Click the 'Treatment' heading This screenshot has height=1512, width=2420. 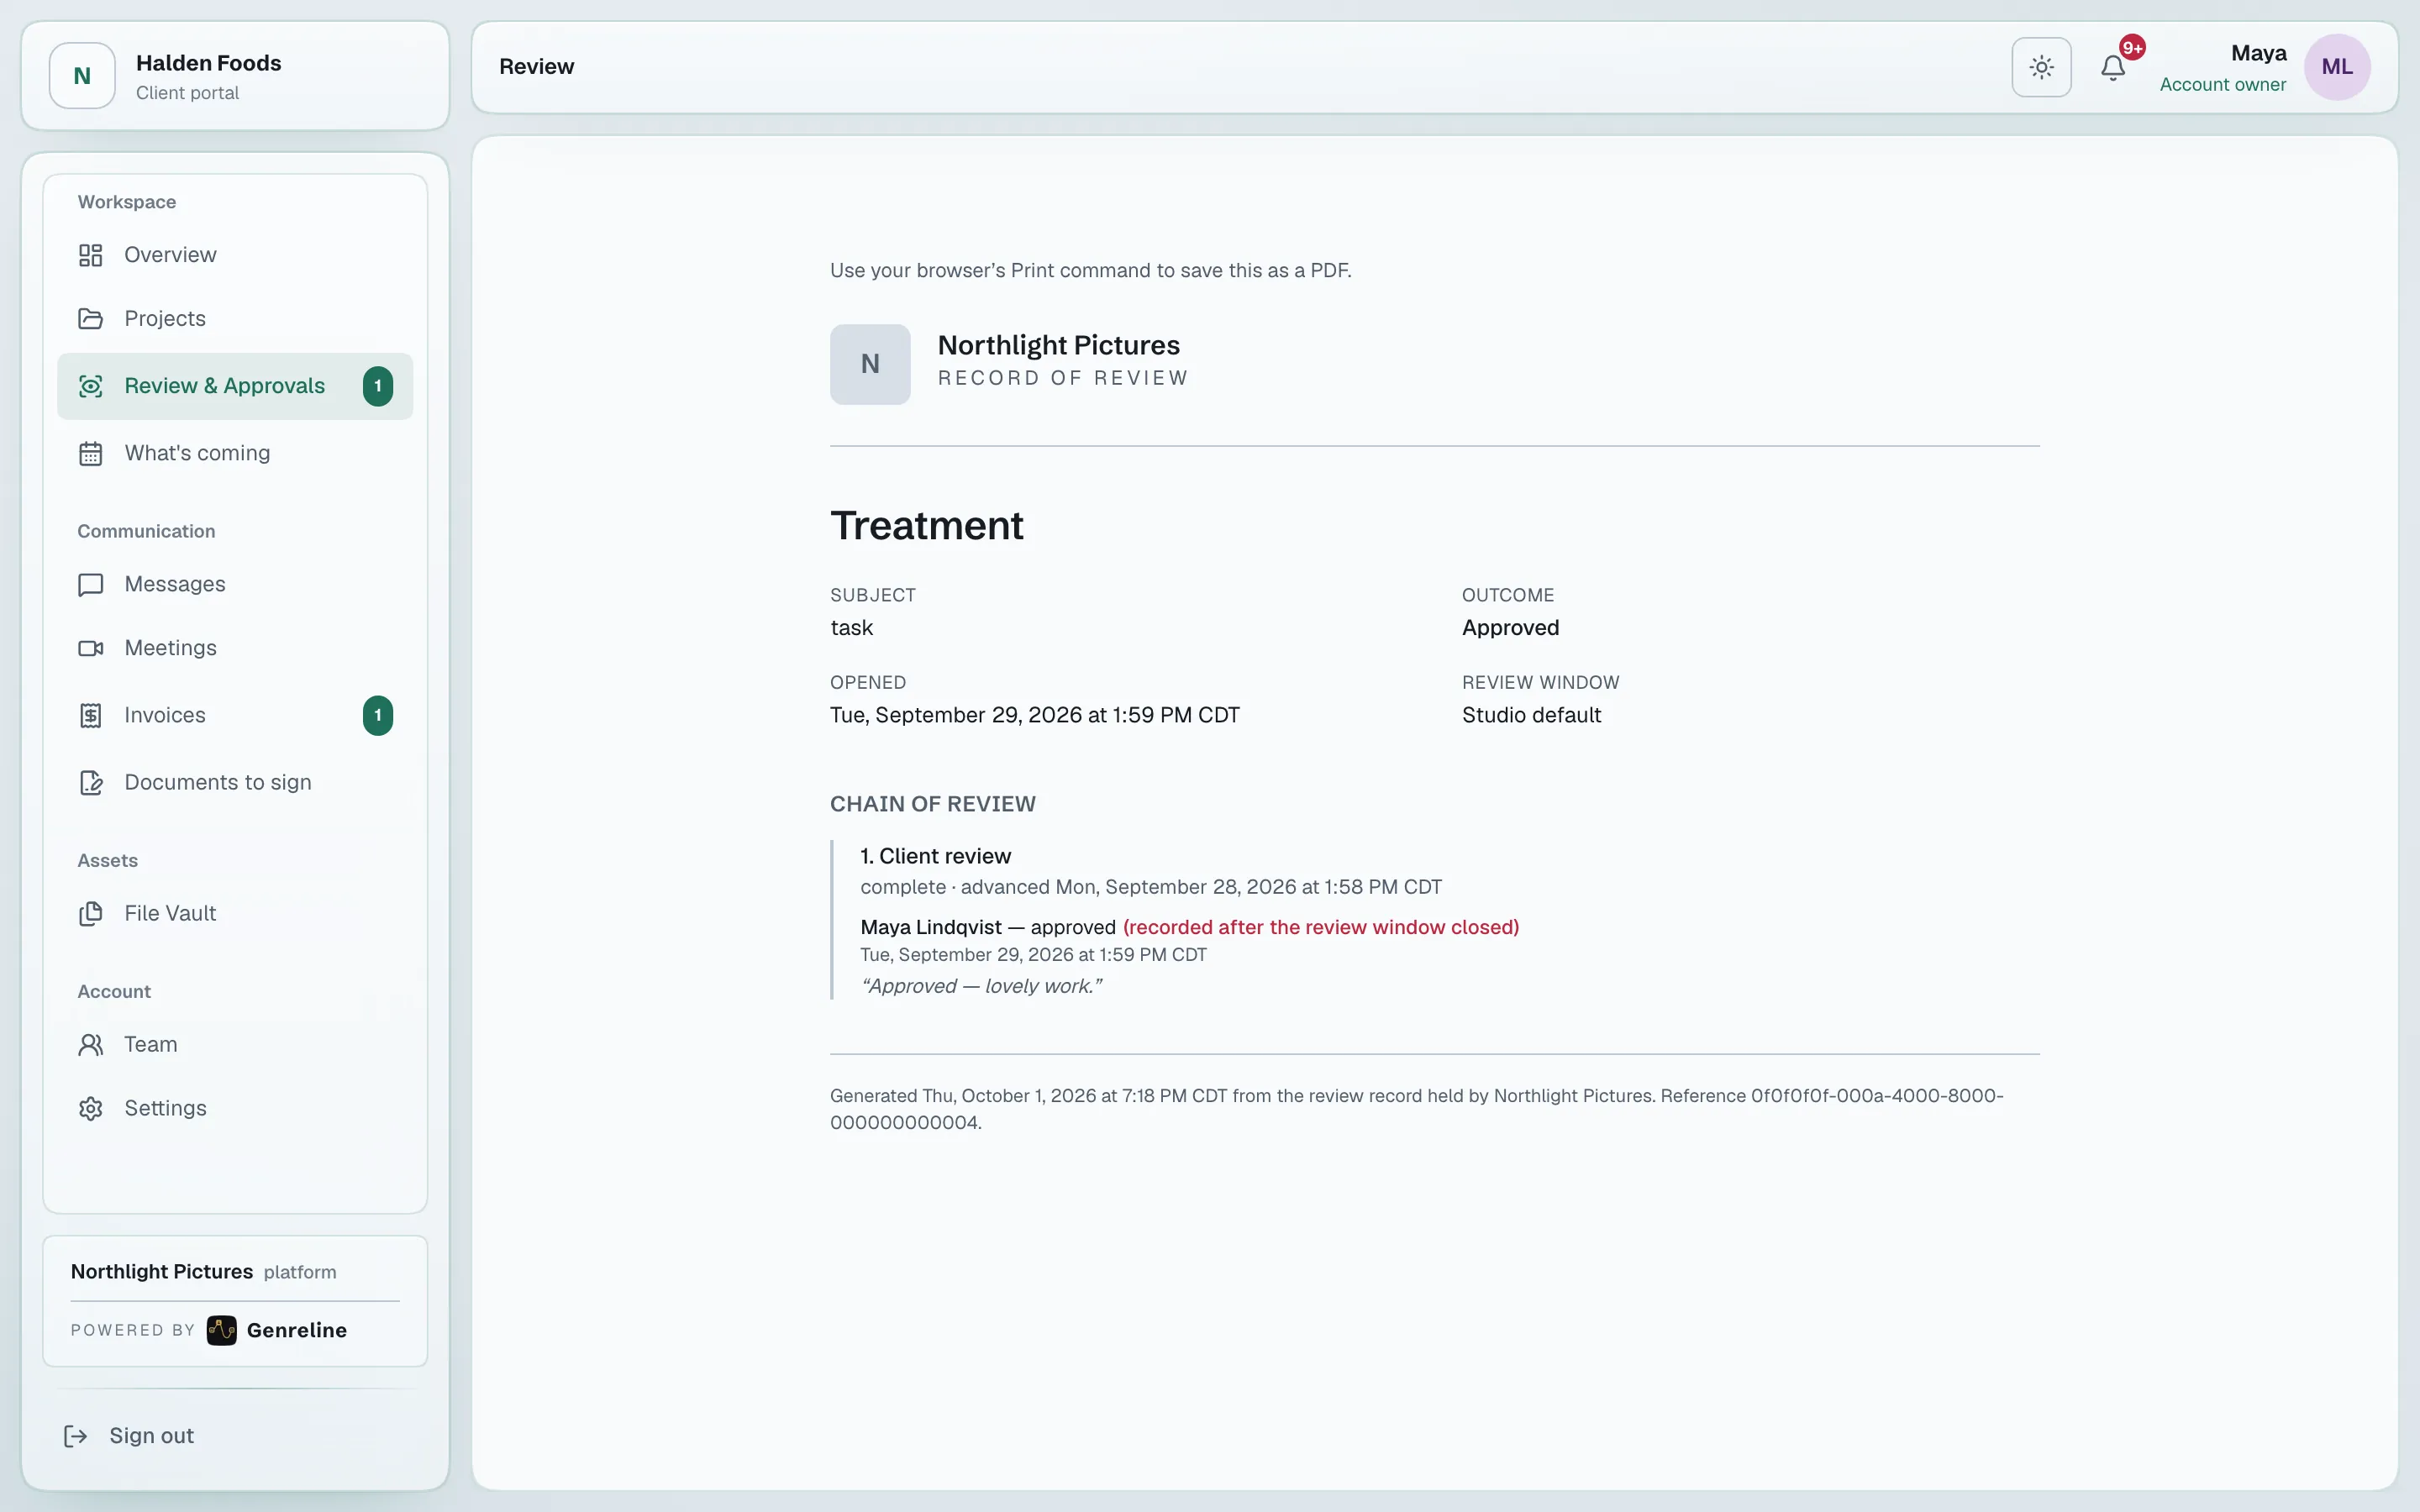(927, 526)
